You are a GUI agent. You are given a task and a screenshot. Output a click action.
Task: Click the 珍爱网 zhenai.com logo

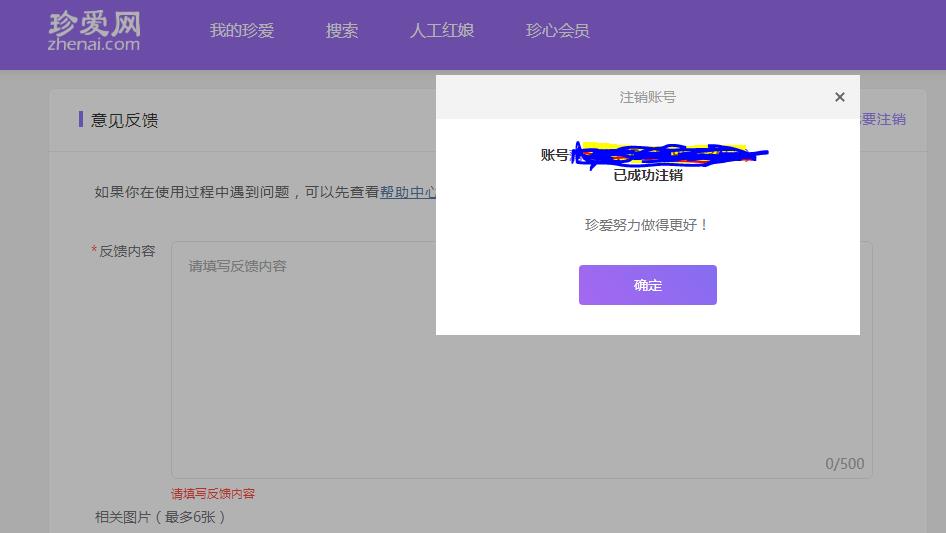pos(94,31)
